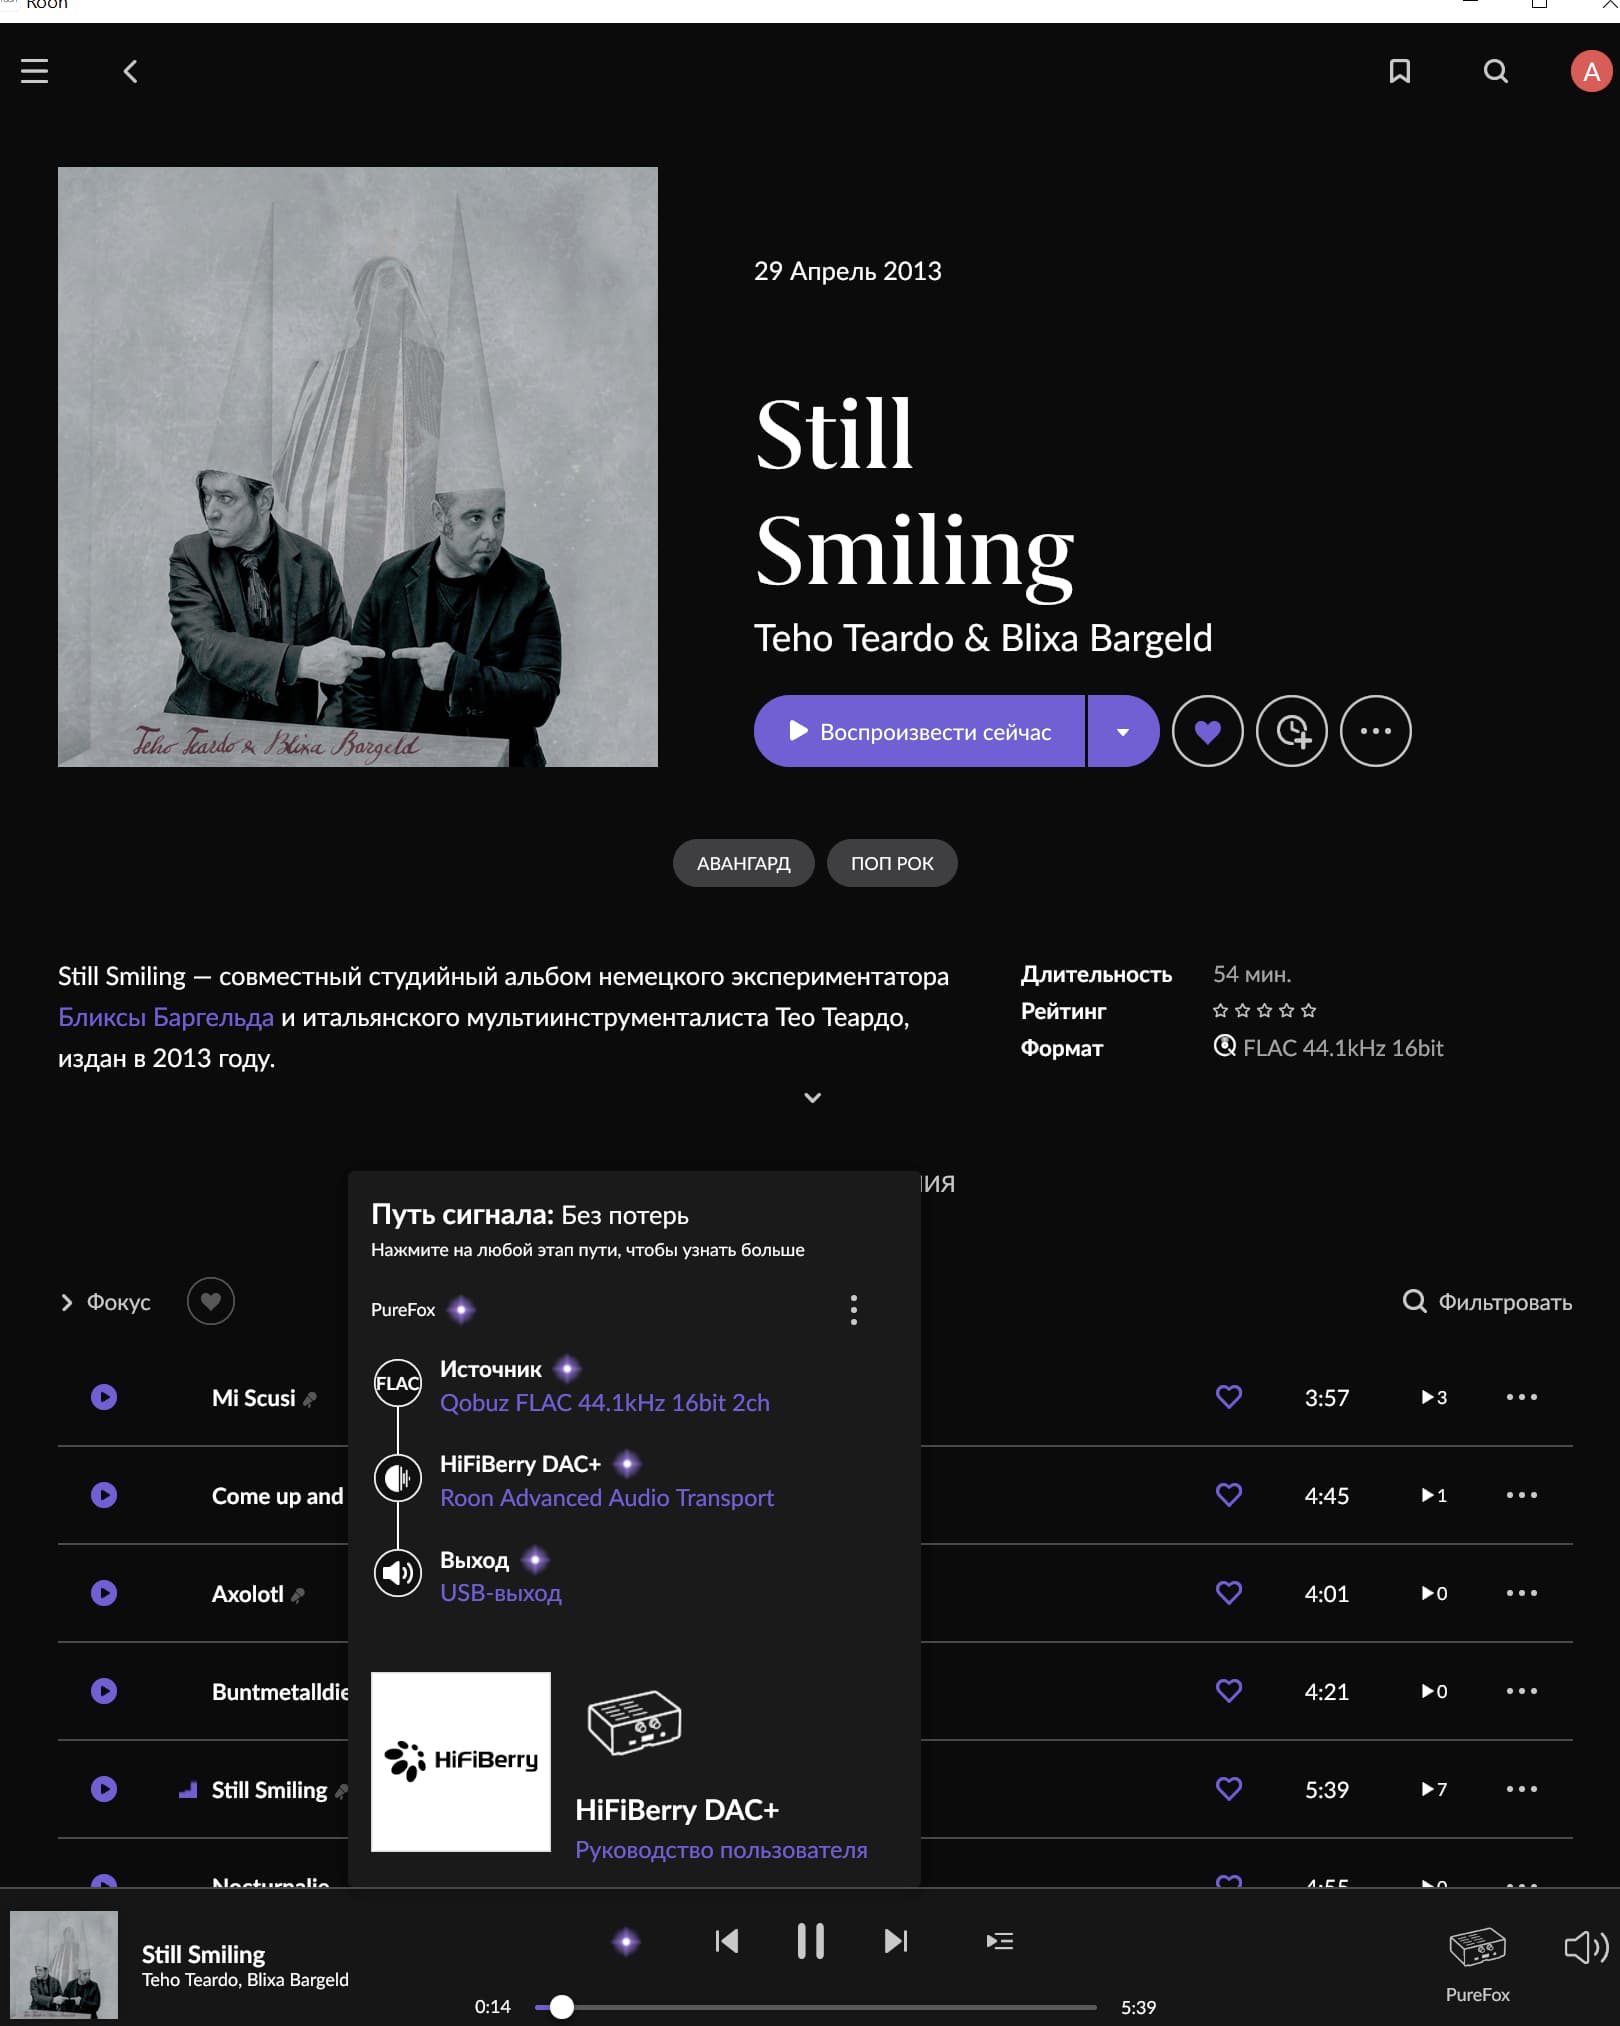Open the hamburger navigation menu
The image size is (1620, 2026).
click(x=34, y=71)
